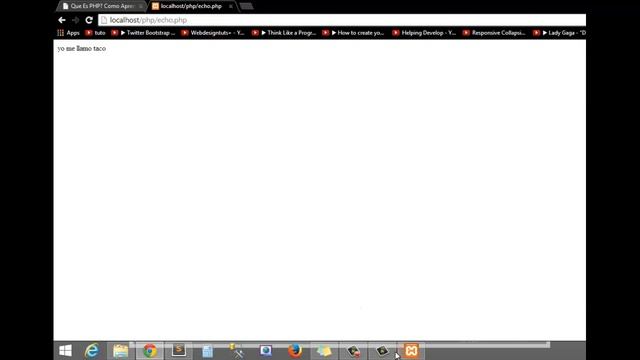Image resolution: width=640 pixels, height=360 pixels.
Task: Click the browser forward arrow
Action: point(76,20)
